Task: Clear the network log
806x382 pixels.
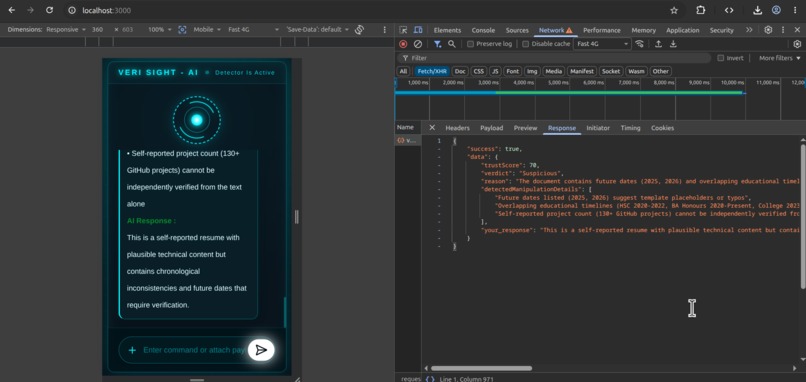Action: (418, 44)
